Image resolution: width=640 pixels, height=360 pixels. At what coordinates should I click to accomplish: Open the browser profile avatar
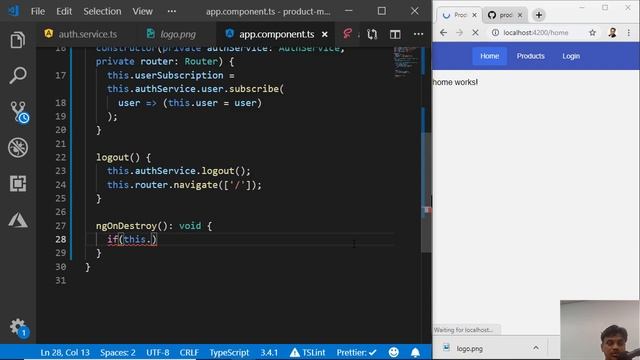[x=612, y=33]
